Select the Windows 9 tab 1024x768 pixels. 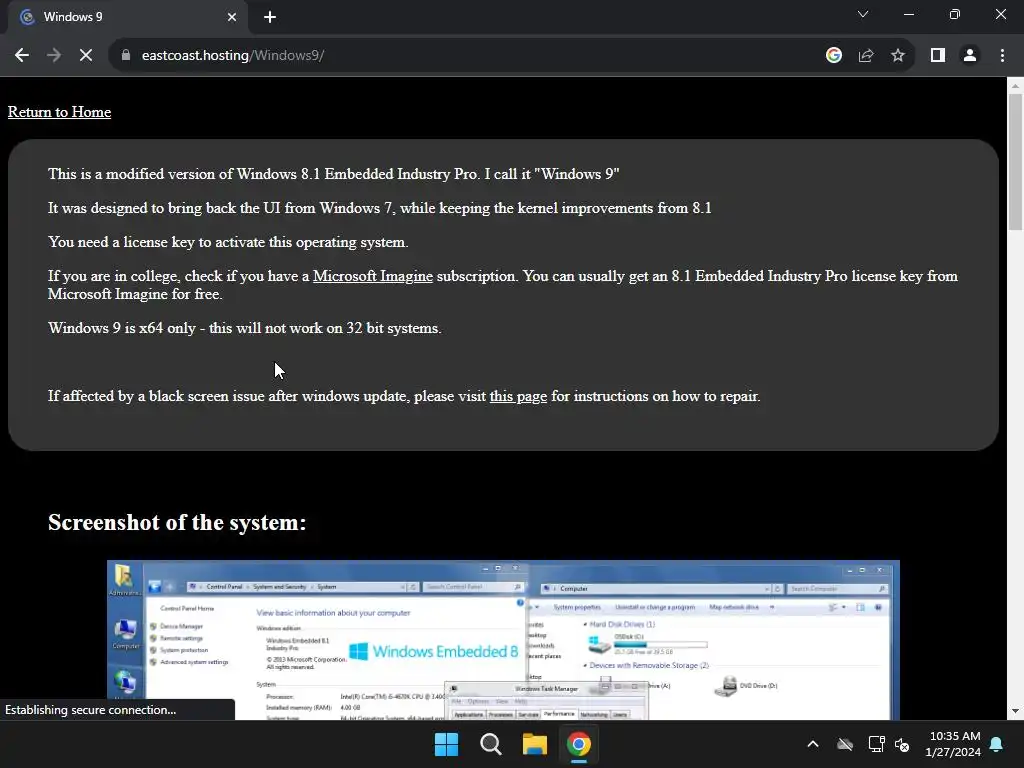[x=127, y=17]
